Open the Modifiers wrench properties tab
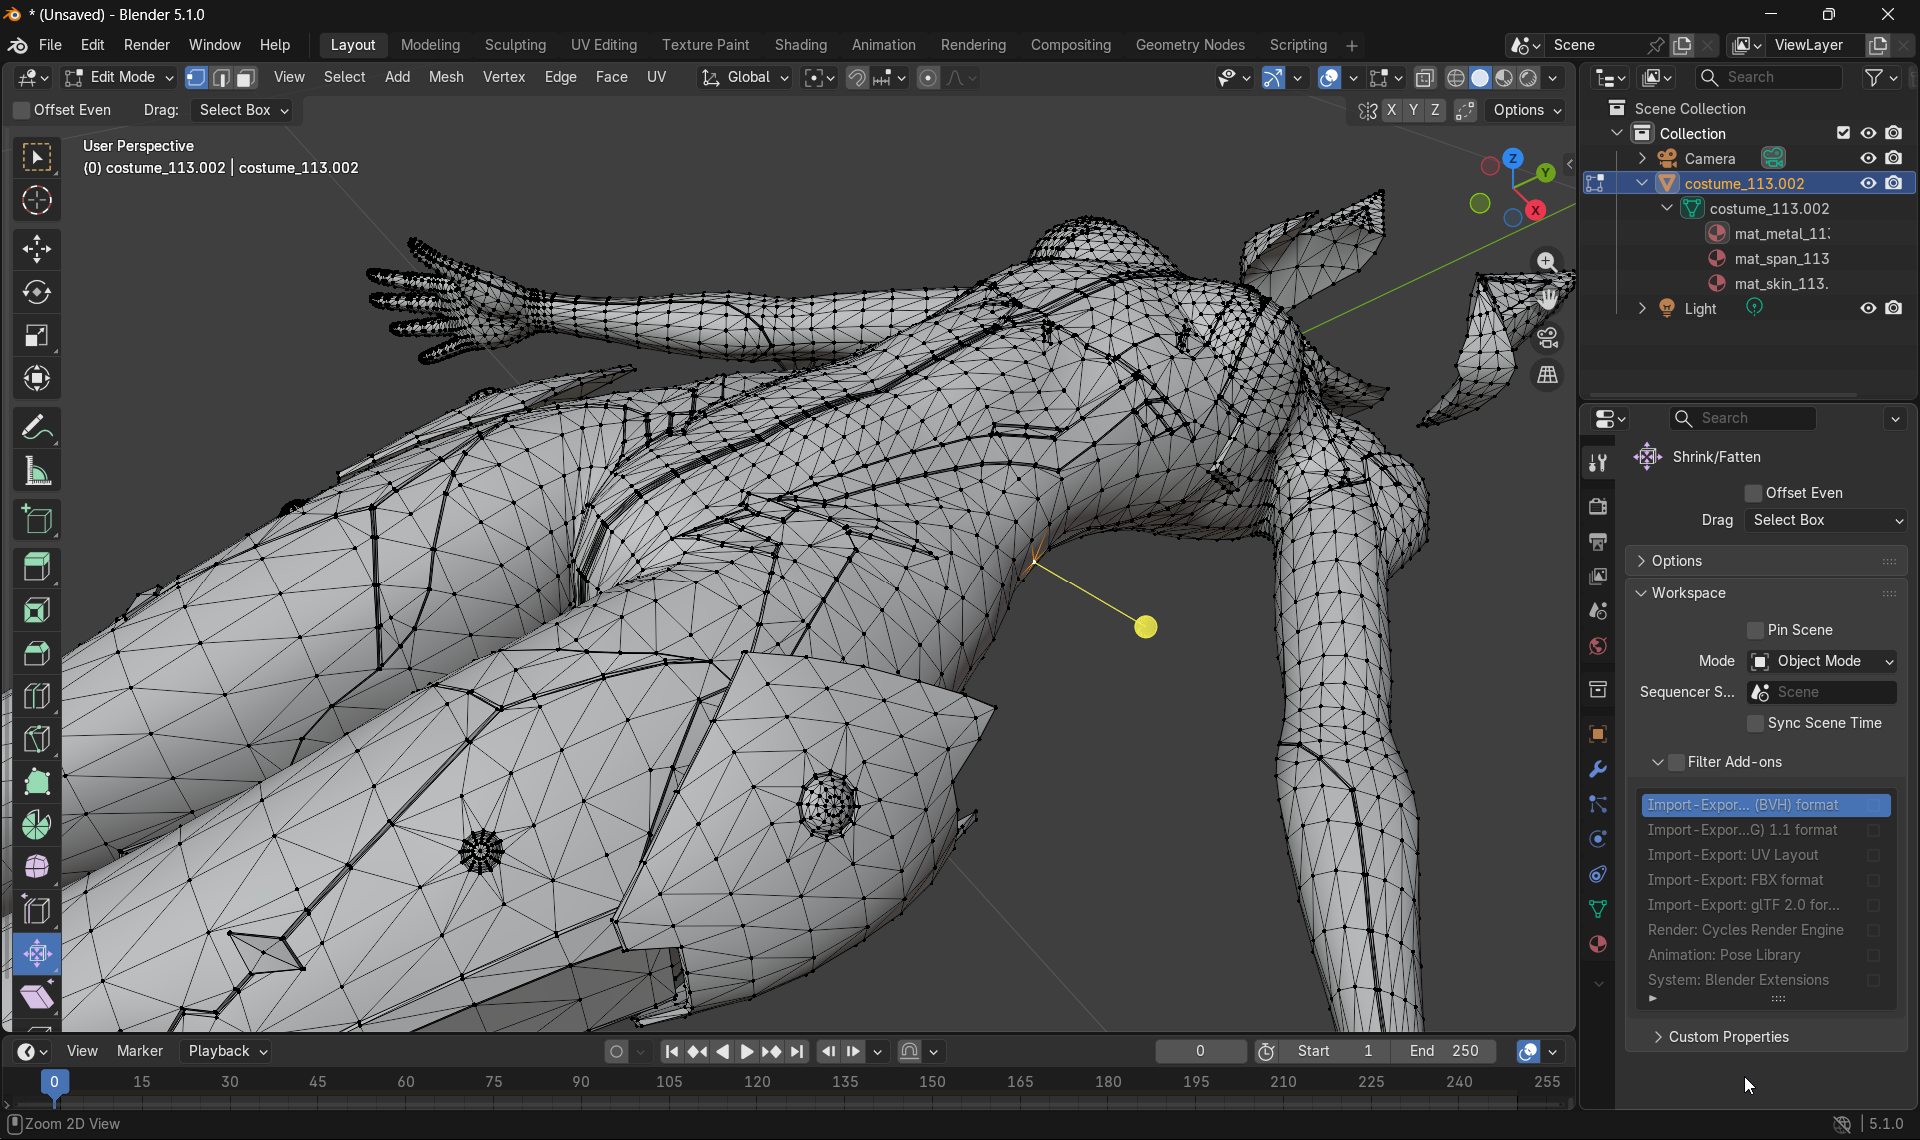The image size is (1920, 1140). tap(1598, 769)
